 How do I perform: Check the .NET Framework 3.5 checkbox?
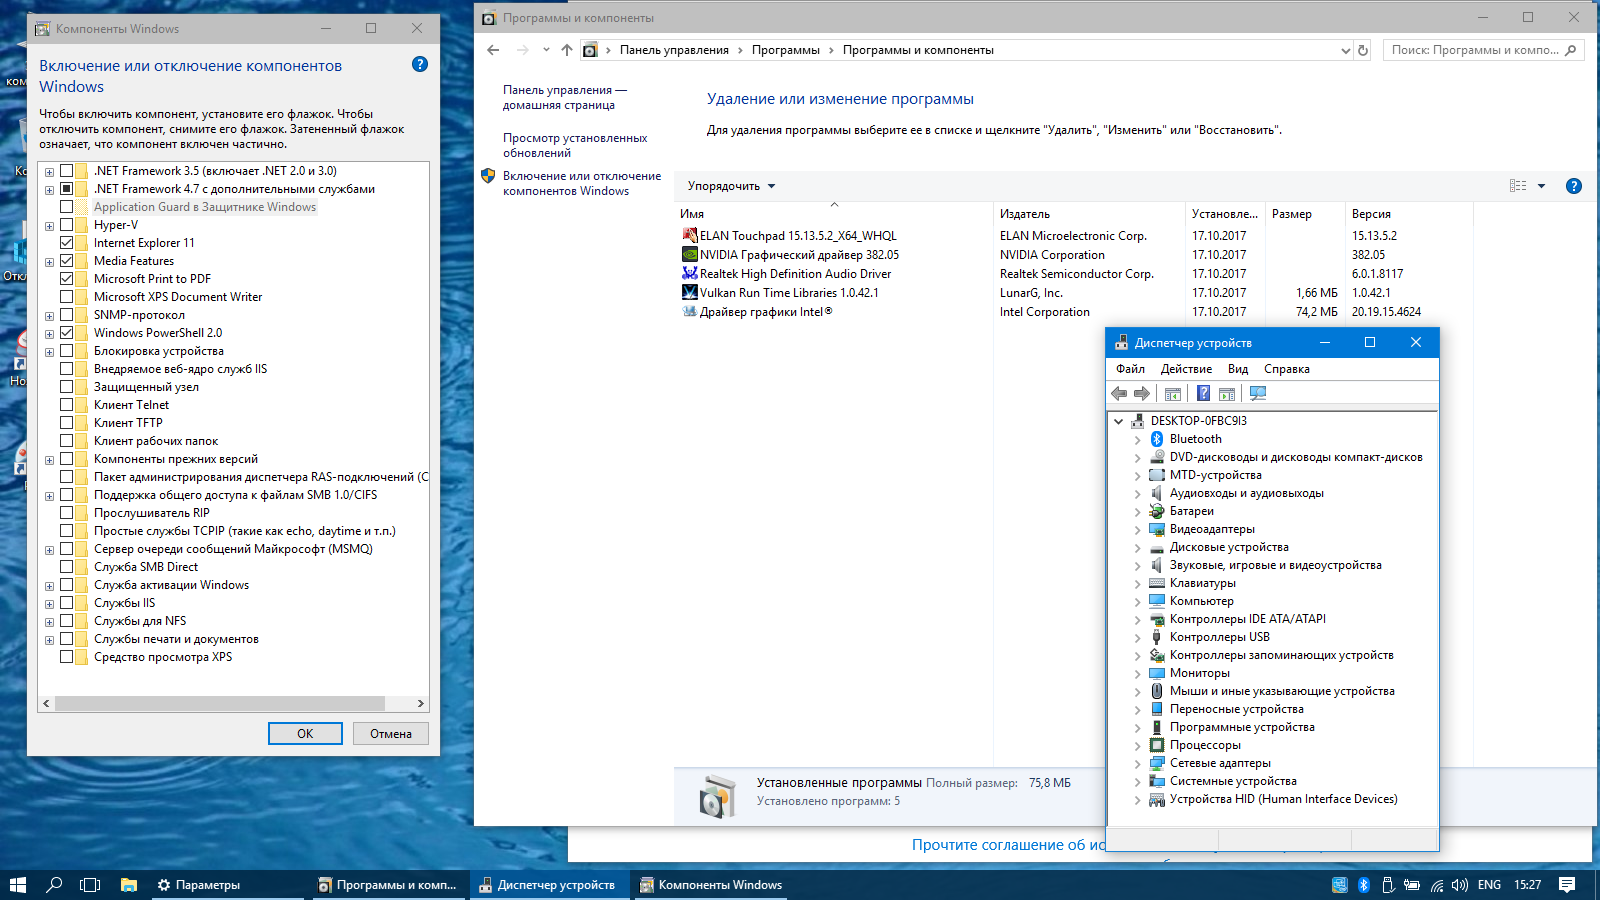[x=66, y=171]
